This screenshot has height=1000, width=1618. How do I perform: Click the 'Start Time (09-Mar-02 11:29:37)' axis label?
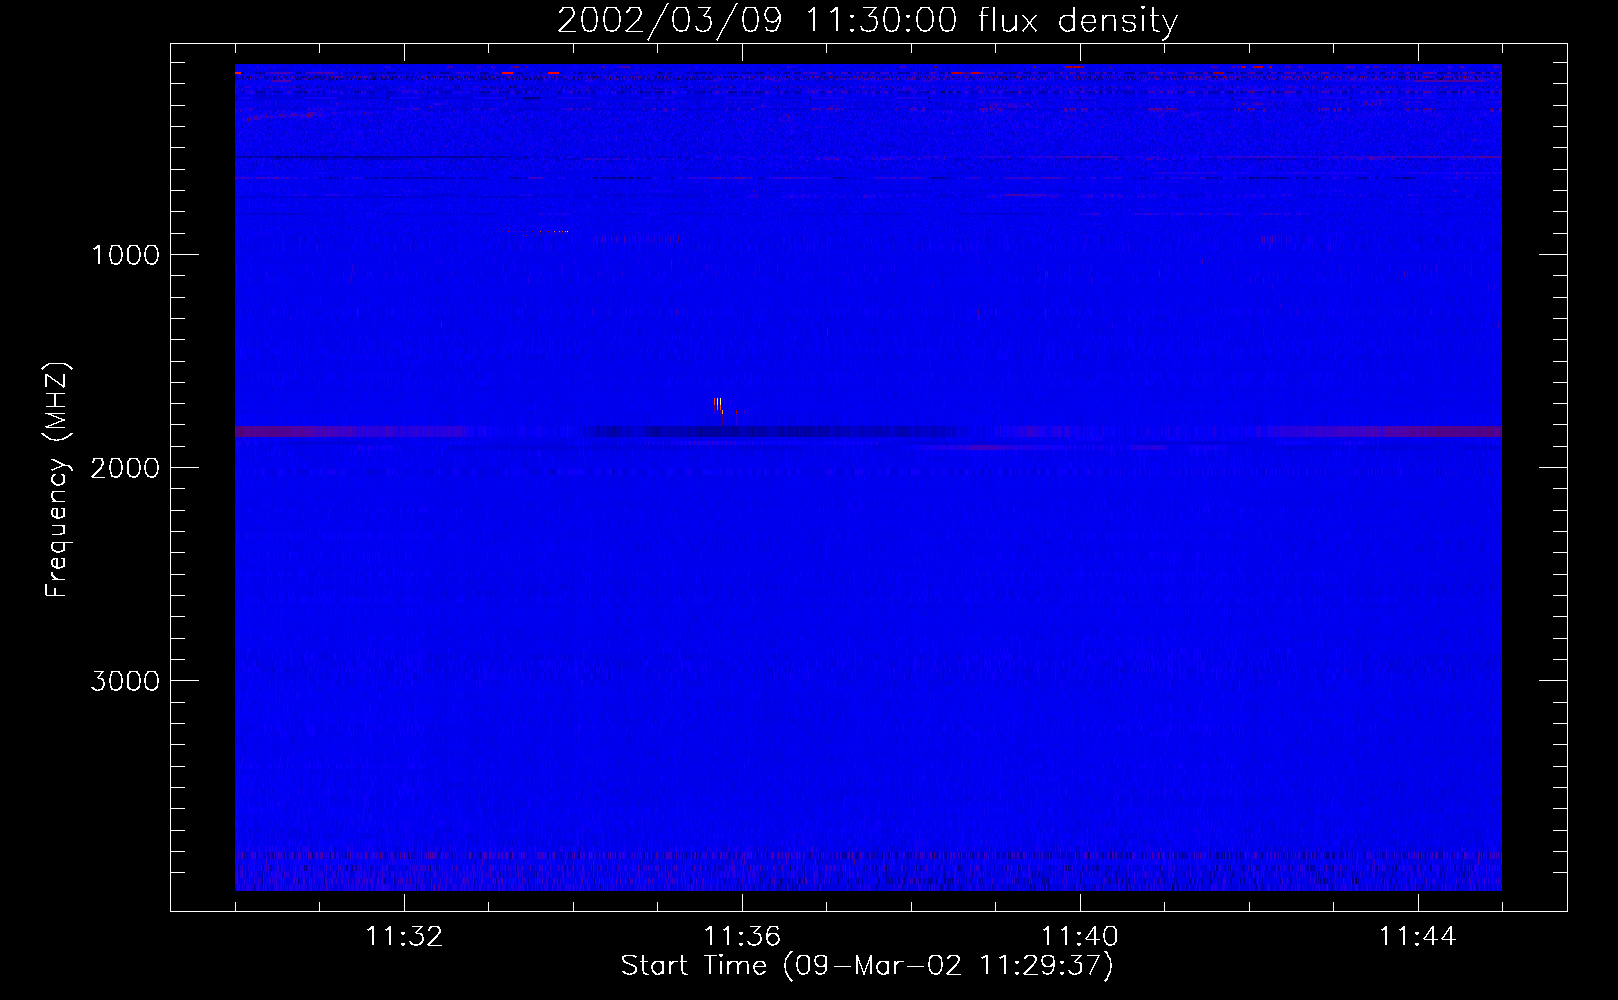[867, 966]
